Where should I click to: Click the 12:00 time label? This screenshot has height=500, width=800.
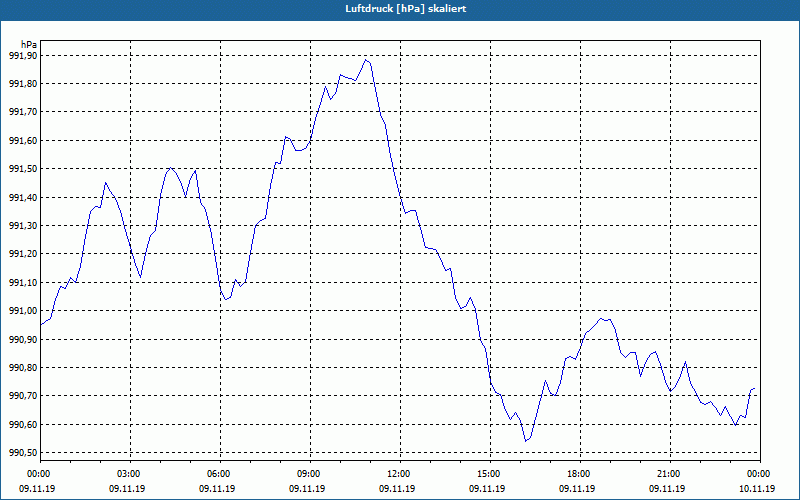[x=398, y=474]
